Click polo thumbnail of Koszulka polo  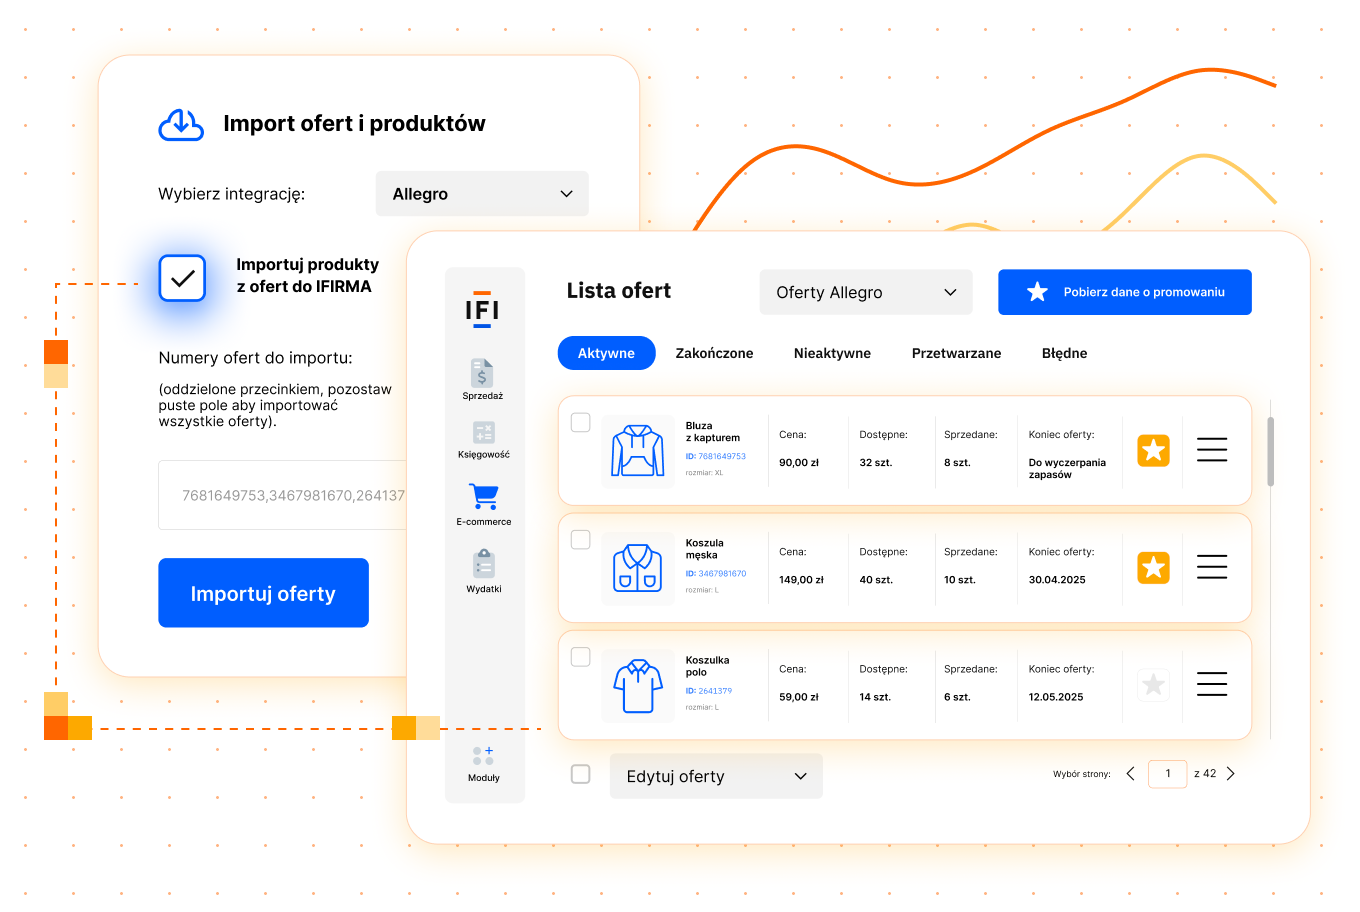(x=638, y=685)
